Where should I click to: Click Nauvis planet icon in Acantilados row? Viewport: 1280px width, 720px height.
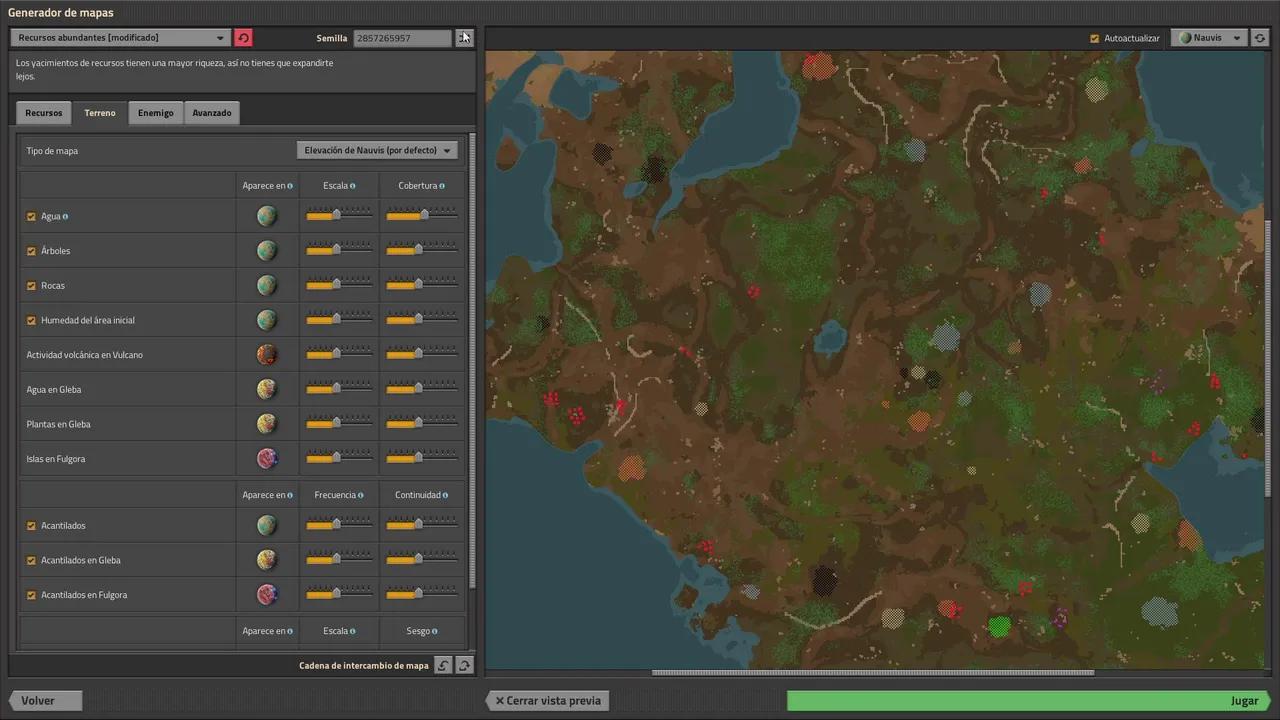pos(266,525)
